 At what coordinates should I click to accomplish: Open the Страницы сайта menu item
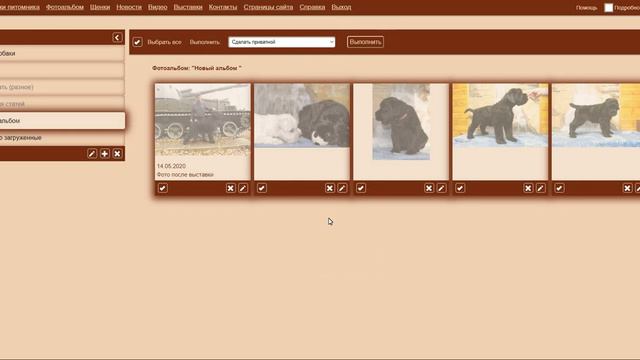pos(268,7)
